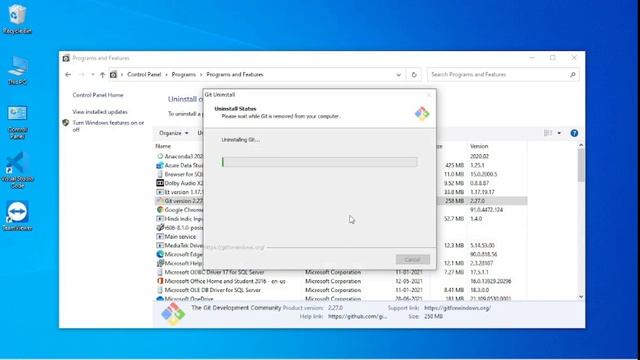The width and height of the screenshot is (640, 360).
Task: Select the This PC desktop icon
Action: 17,71
